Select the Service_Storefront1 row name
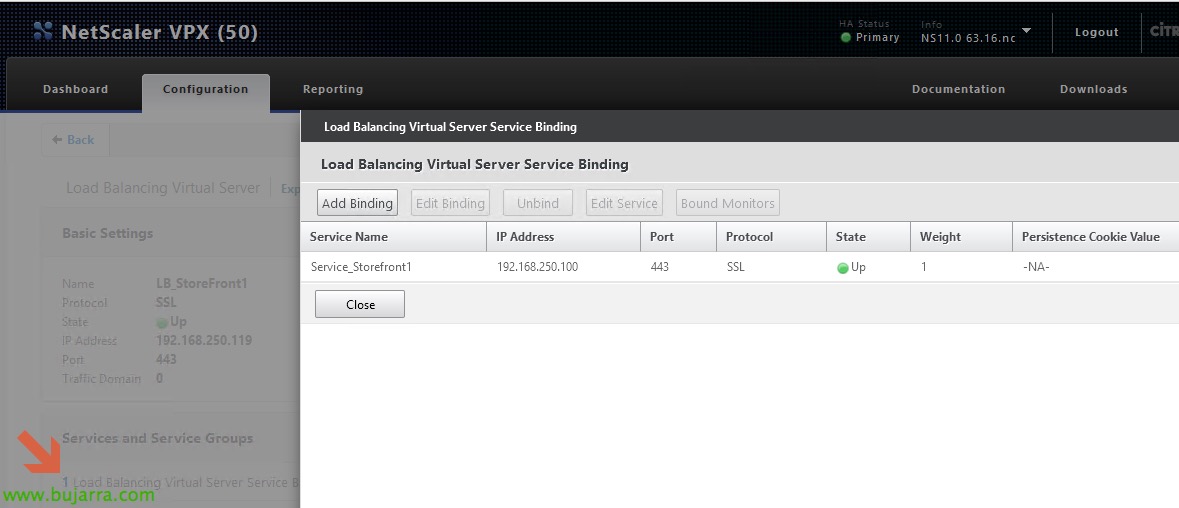 click(361, 267)
